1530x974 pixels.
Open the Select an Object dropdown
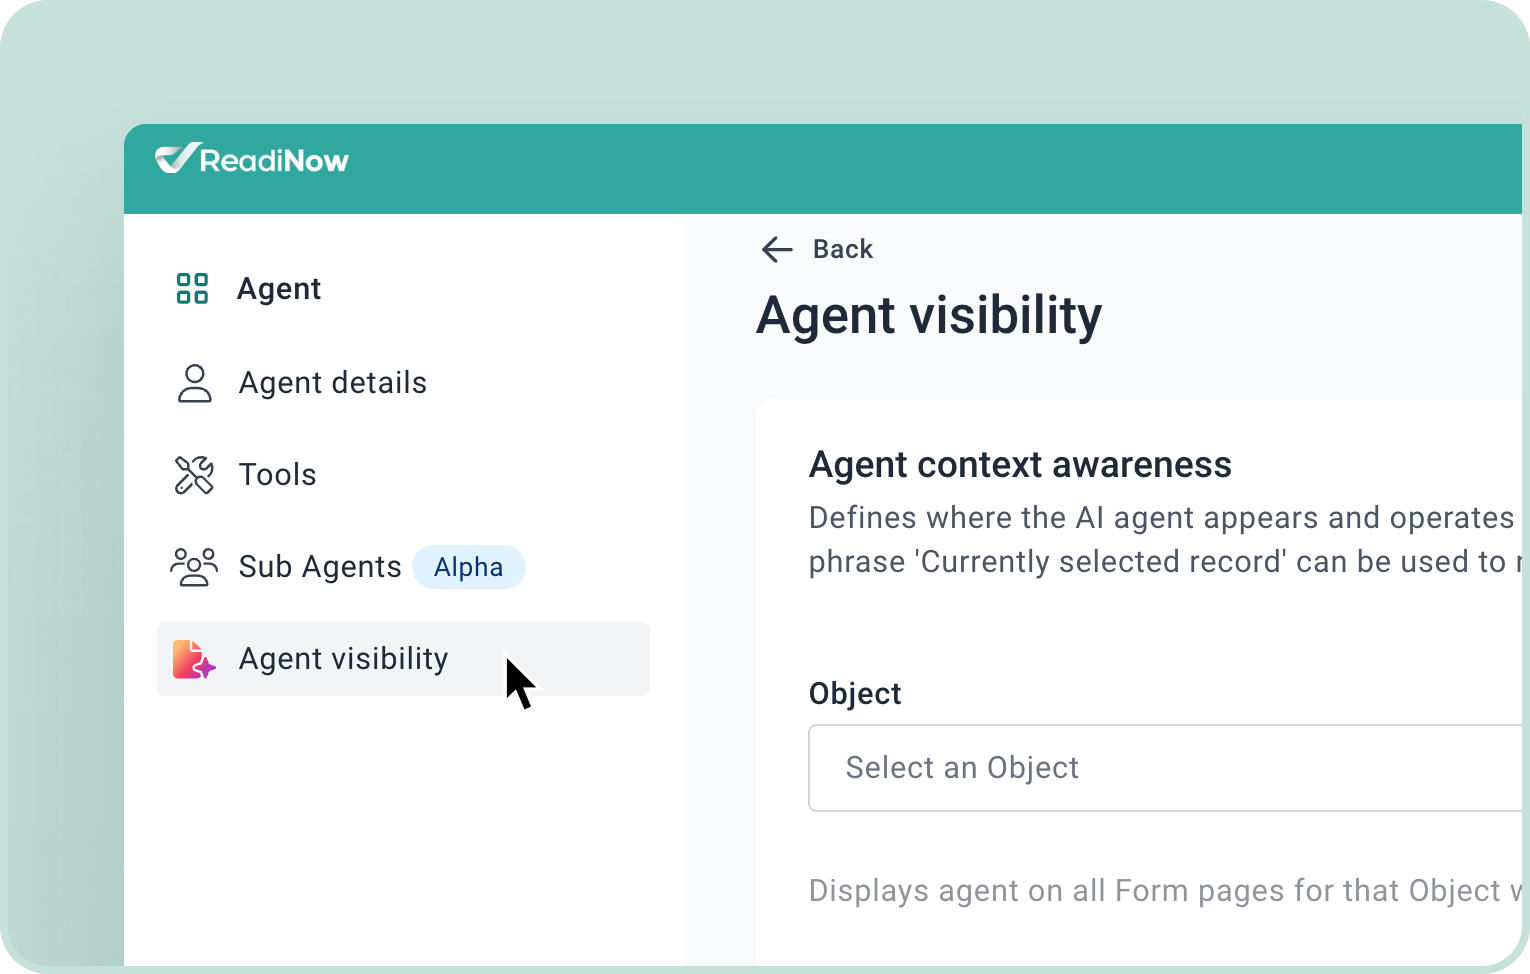click(1160, 768)
